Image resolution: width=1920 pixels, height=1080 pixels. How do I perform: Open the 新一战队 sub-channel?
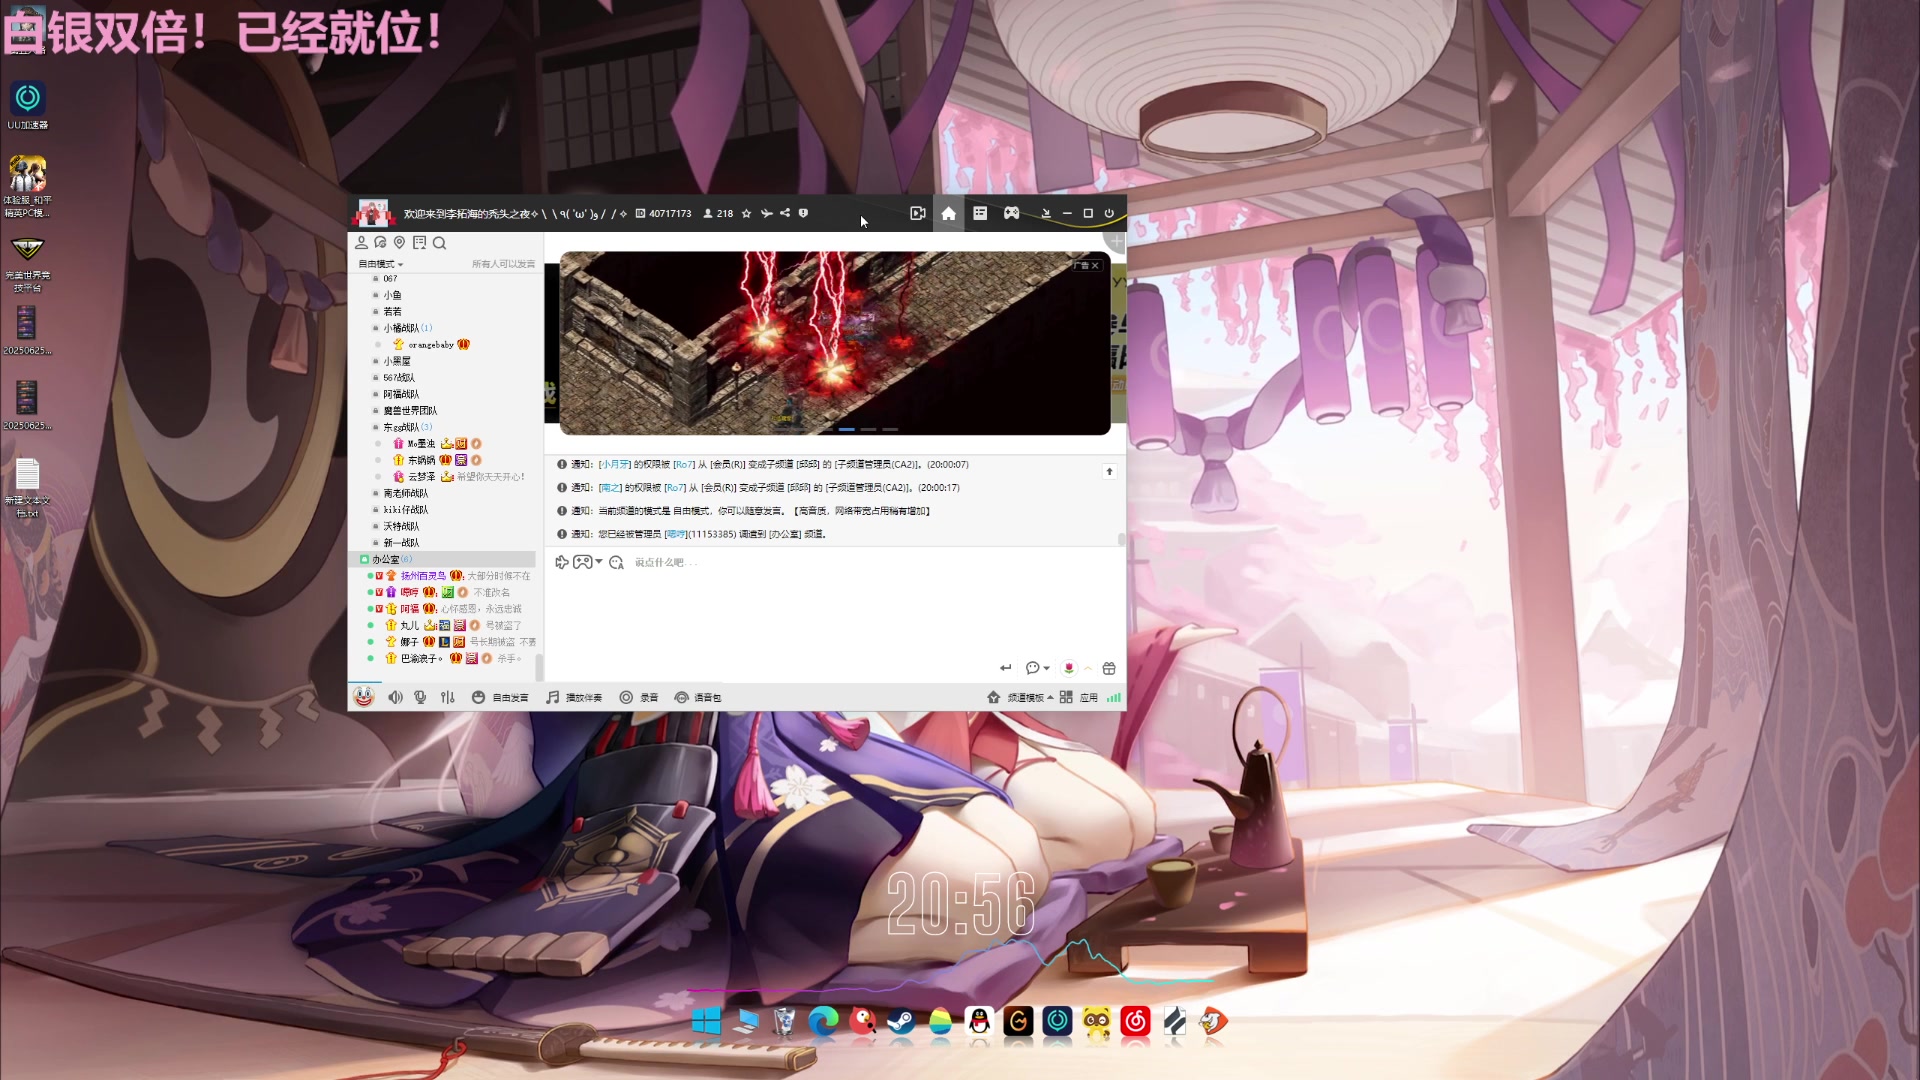[401, 543]
